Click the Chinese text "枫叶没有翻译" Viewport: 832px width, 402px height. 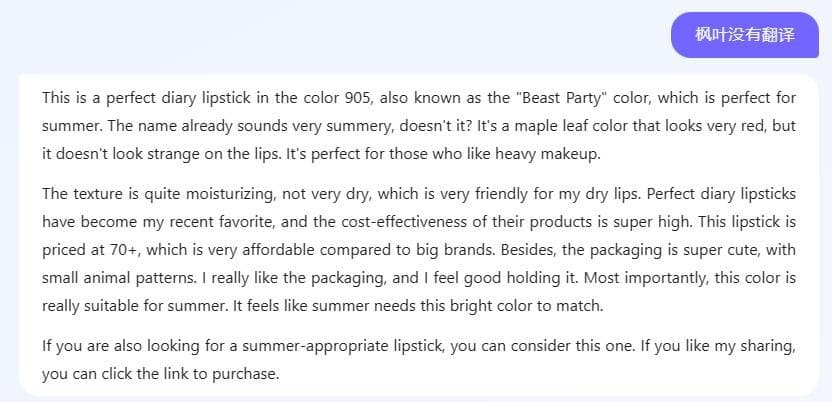click(x=745, y=35)
